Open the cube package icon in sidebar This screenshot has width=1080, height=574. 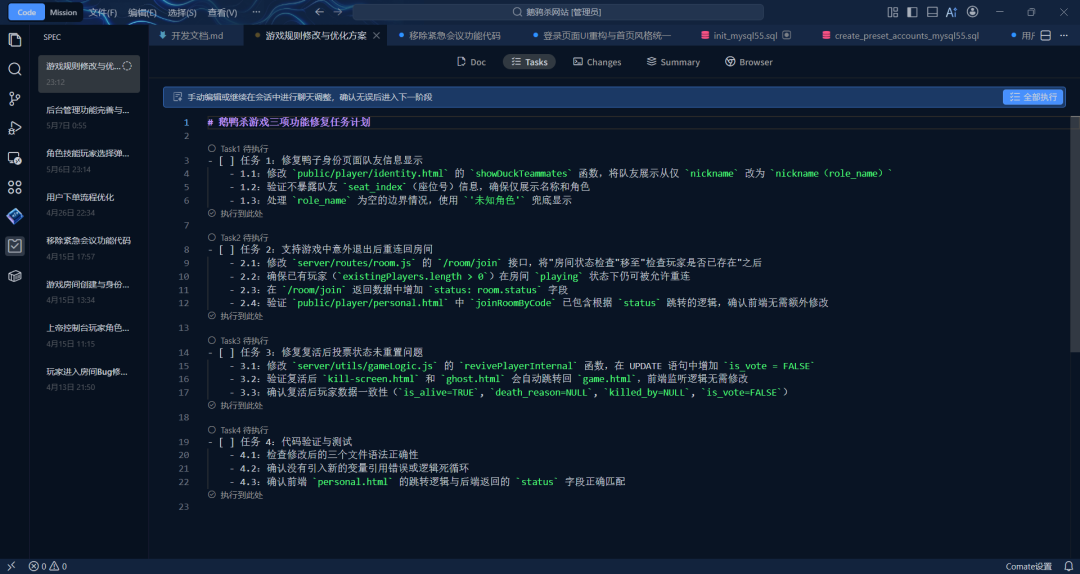[x=14, y=276]
